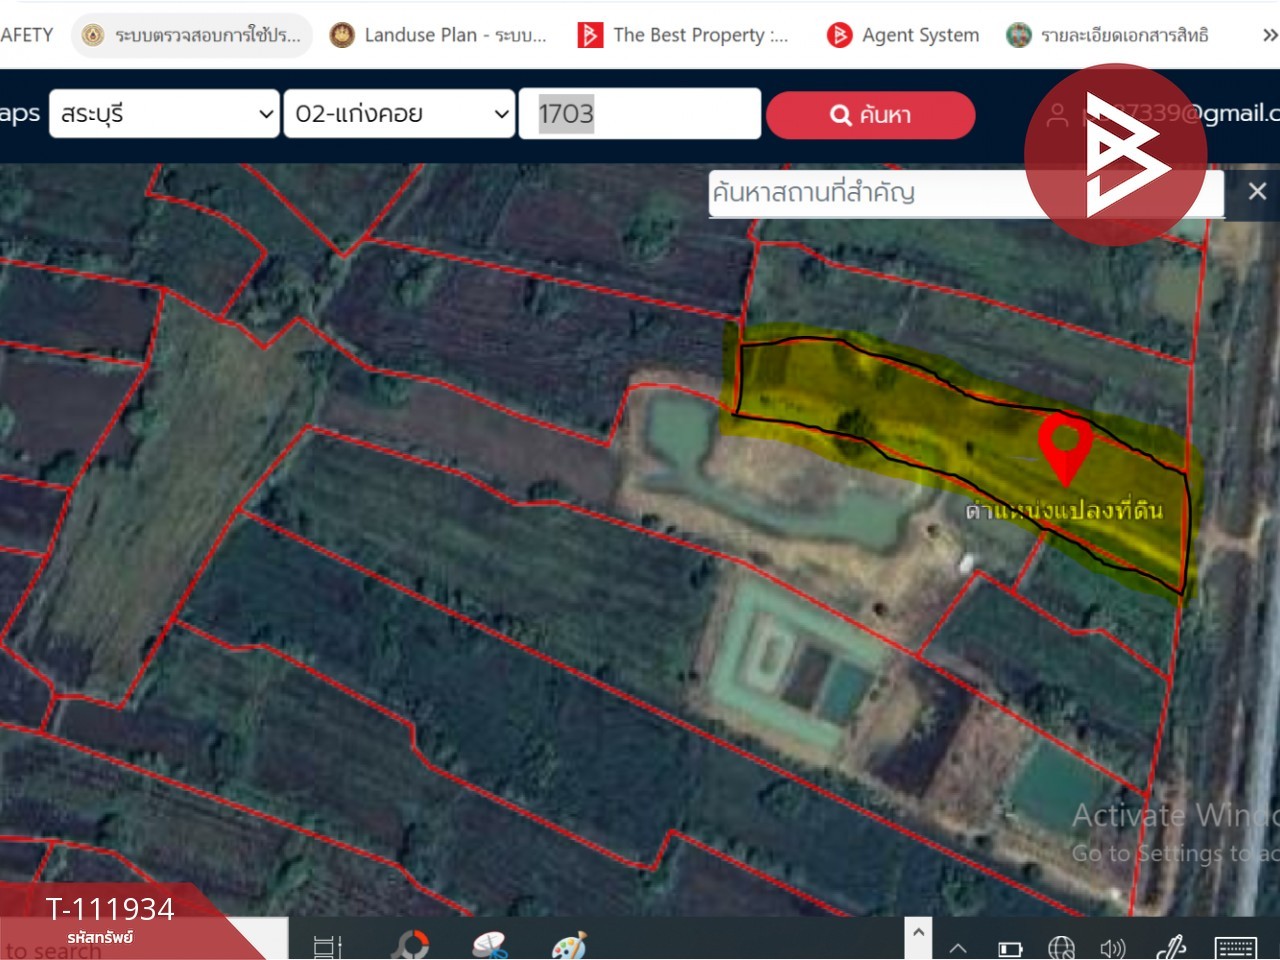Click the network globe tray icon
The height and width of the screenshot is (960, 1280).
coord(1061,947)
